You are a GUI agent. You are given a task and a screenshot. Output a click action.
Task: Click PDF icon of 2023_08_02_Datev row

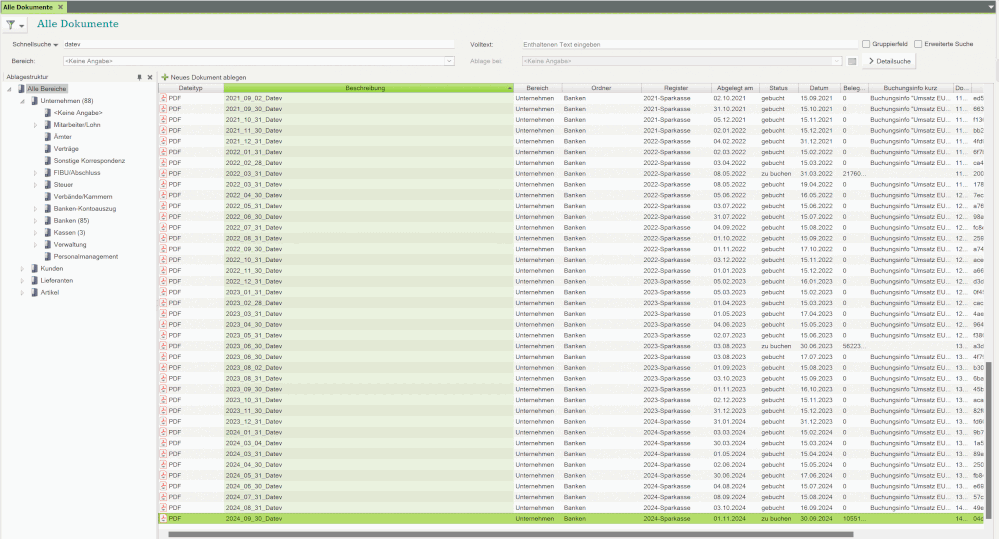(164, 368)
